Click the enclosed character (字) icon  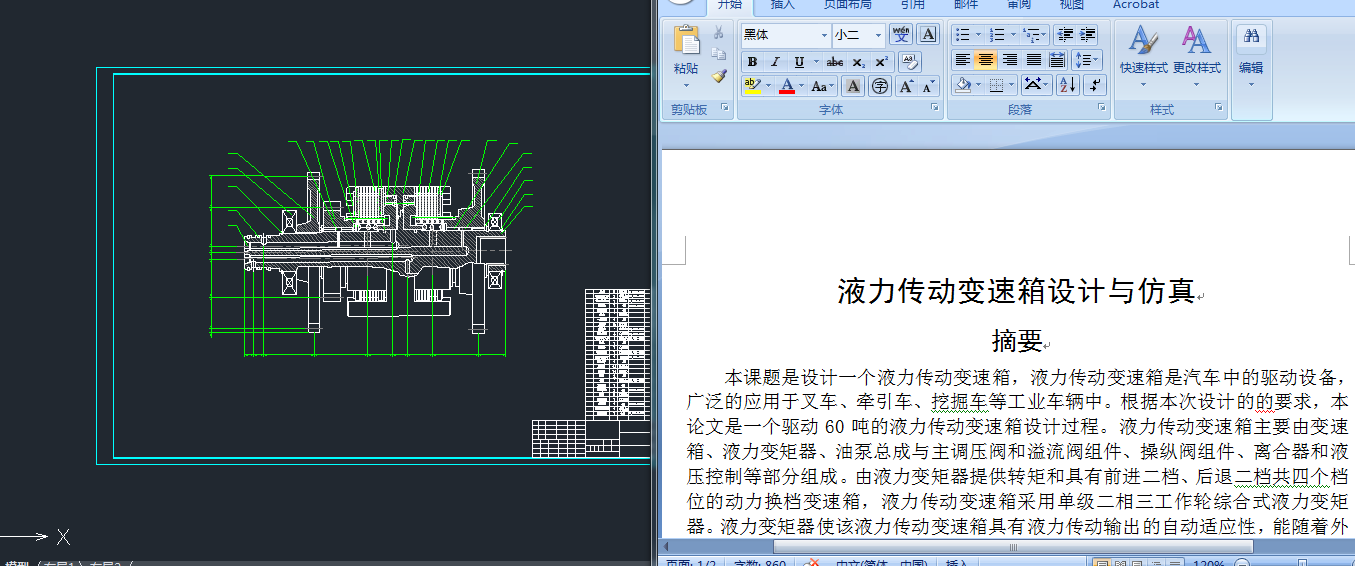[880, 86]
